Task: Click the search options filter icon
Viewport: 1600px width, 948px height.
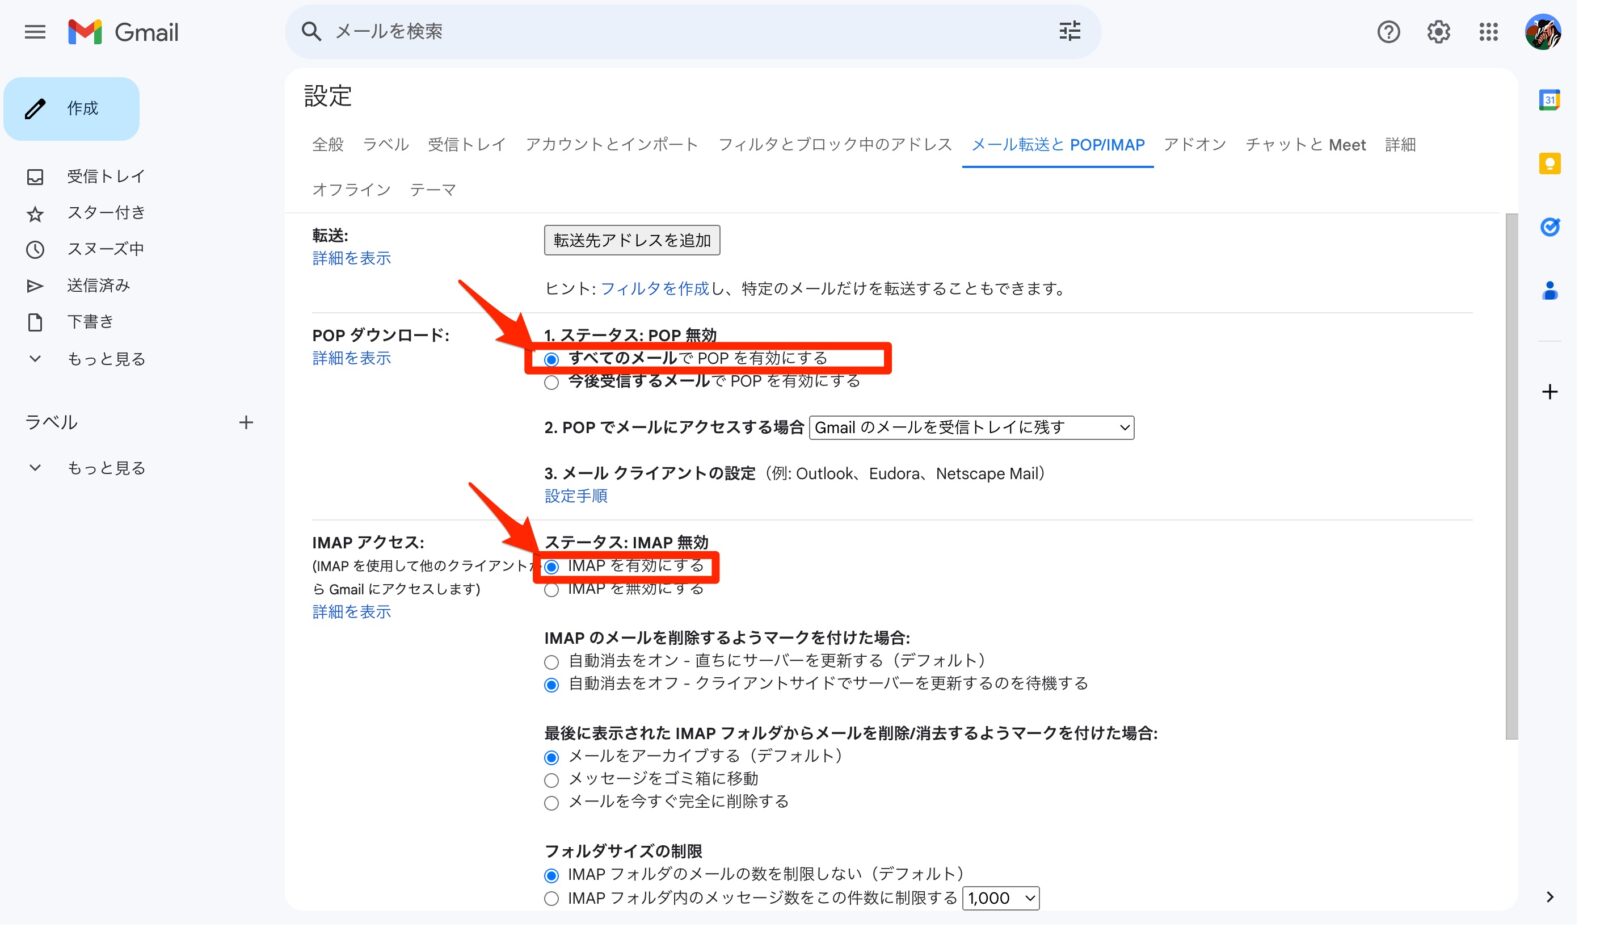Action: point(1069,32)
